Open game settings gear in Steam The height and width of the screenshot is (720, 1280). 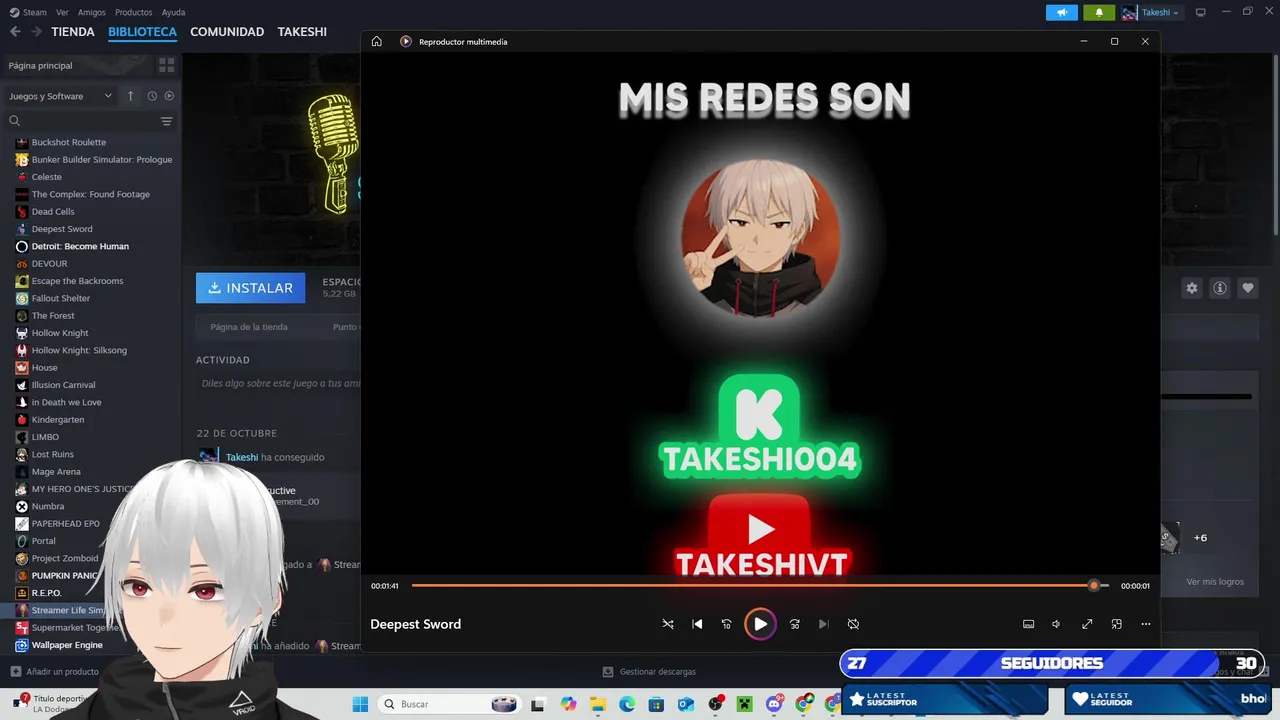click(x=1192, y=288)
